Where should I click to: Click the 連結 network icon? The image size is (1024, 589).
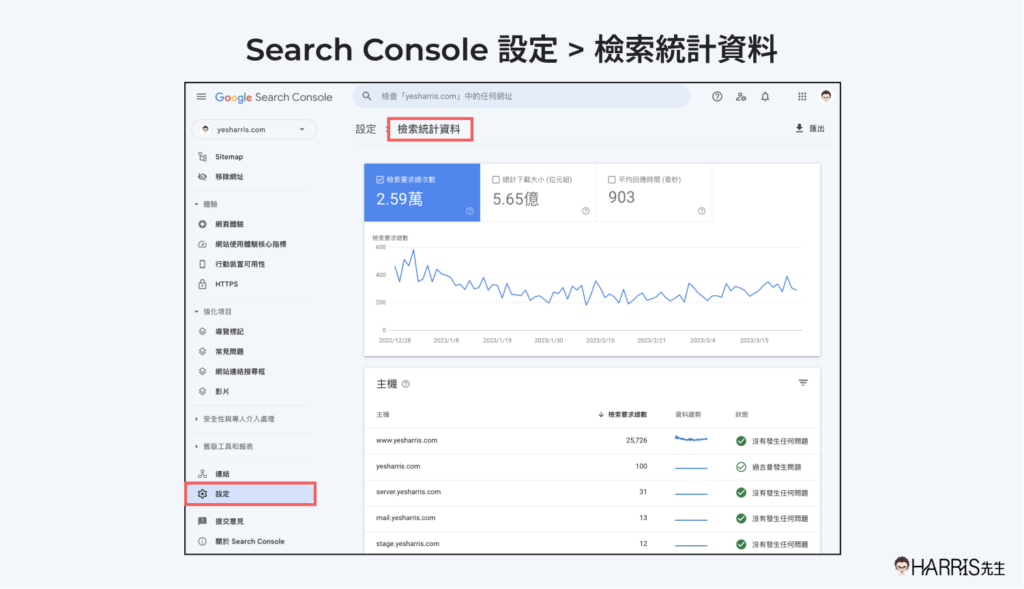[202, 474]
